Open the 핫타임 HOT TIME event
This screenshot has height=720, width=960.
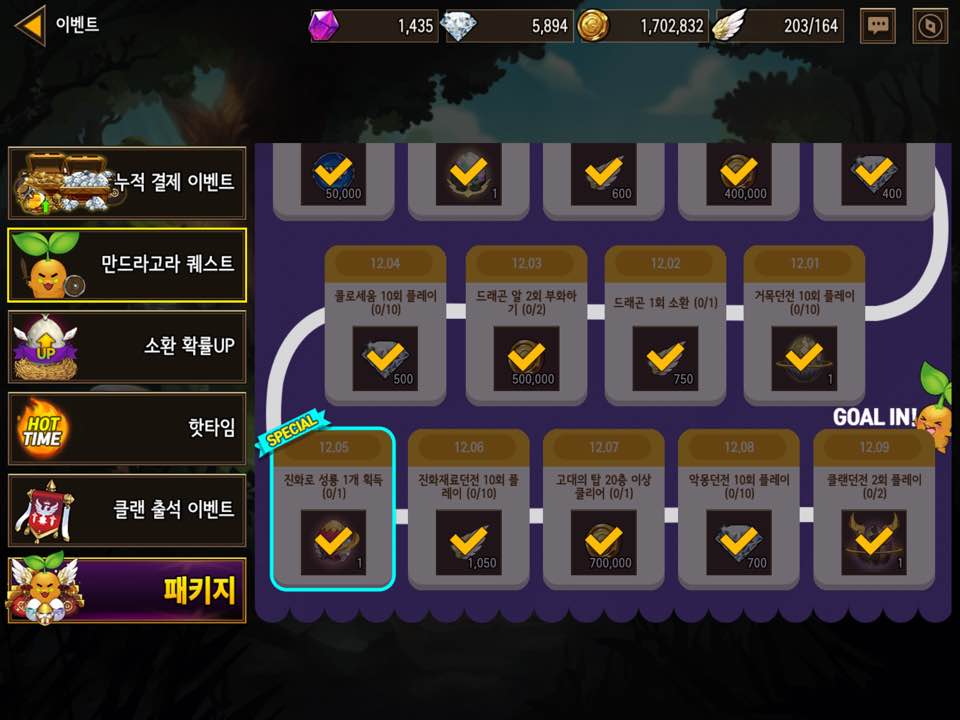[127, 428]
